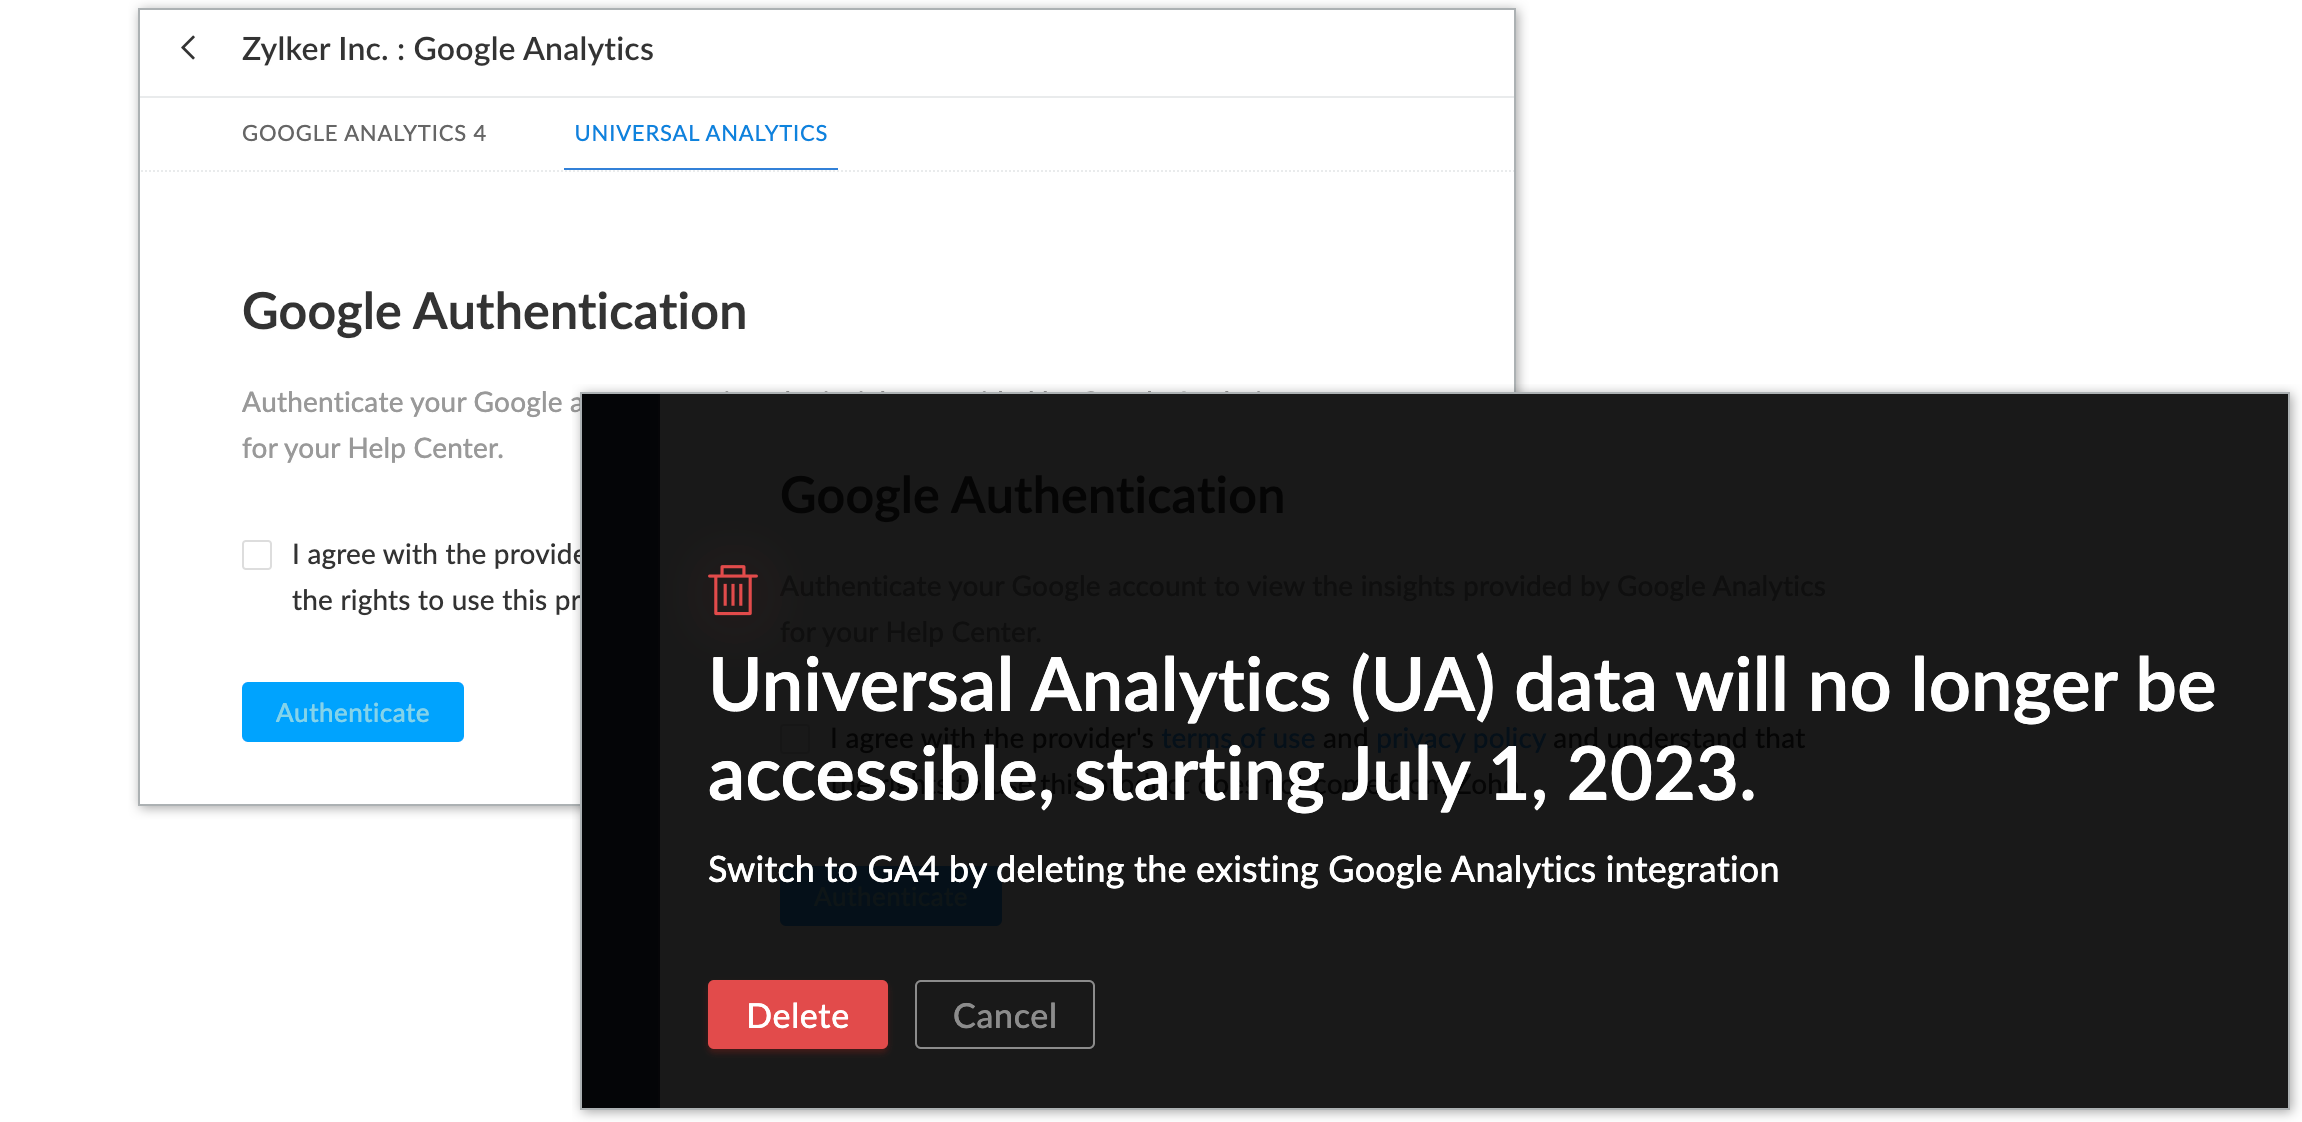Click the gray 'for your Help Center.' text
Screen dimensions: 2302x1122
pos(372,448)
